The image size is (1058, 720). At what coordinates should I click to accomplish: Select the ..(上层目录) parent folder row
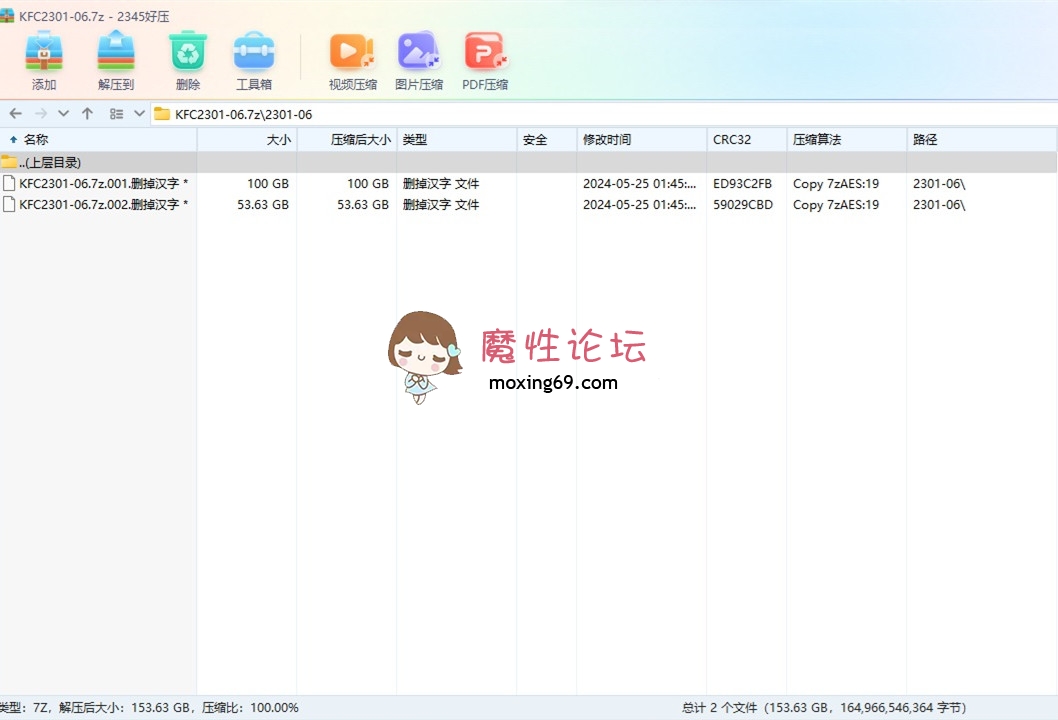pos(528,163)
